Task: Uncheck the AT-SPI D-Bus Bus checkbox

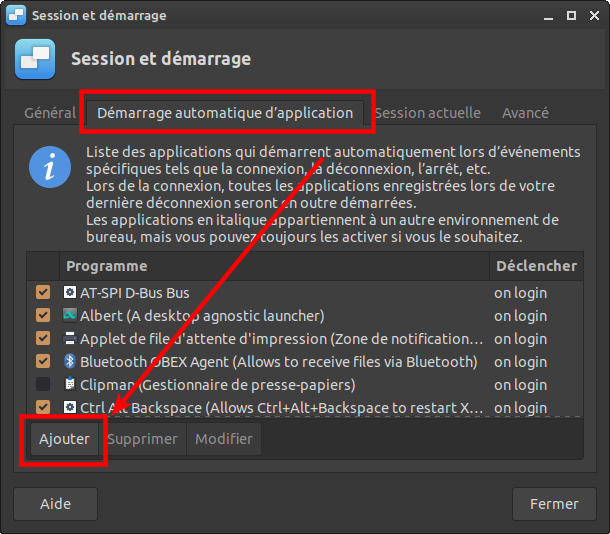Action: click(43, 293)
